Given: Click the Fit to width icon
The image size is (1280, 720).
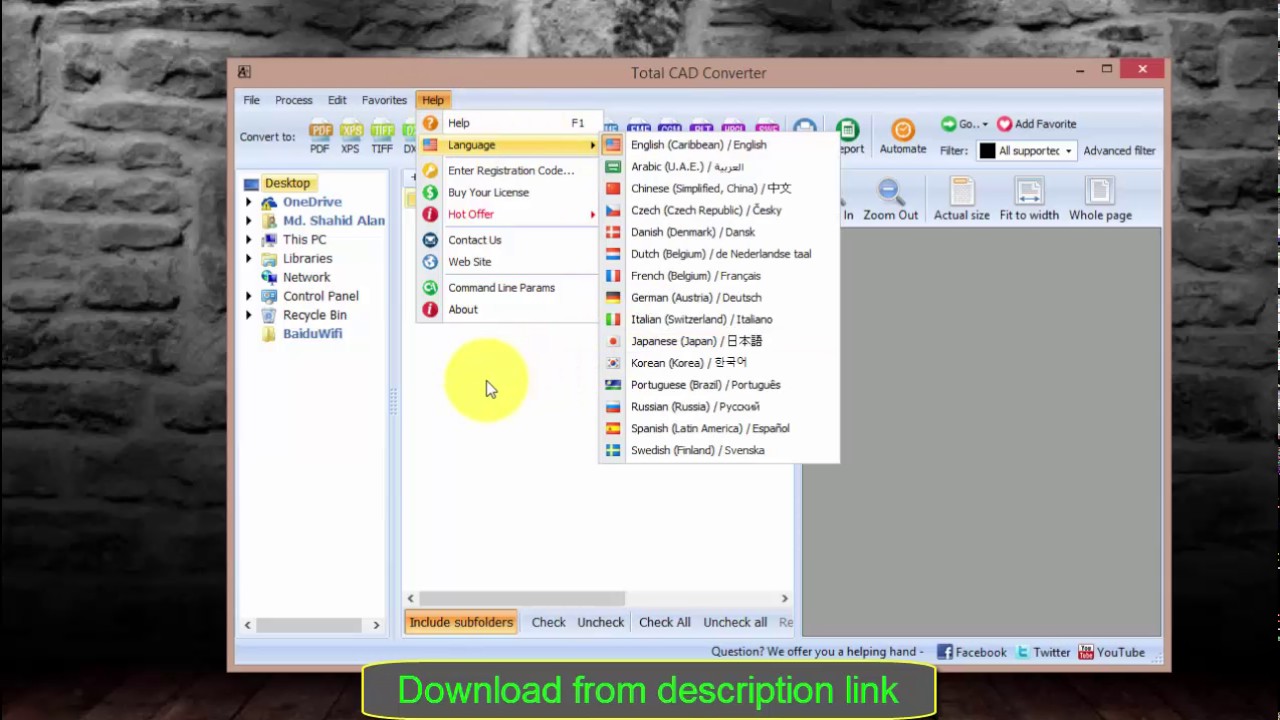Looking at the screenshot, I should pyautogui.click(x=1029, y=200).
